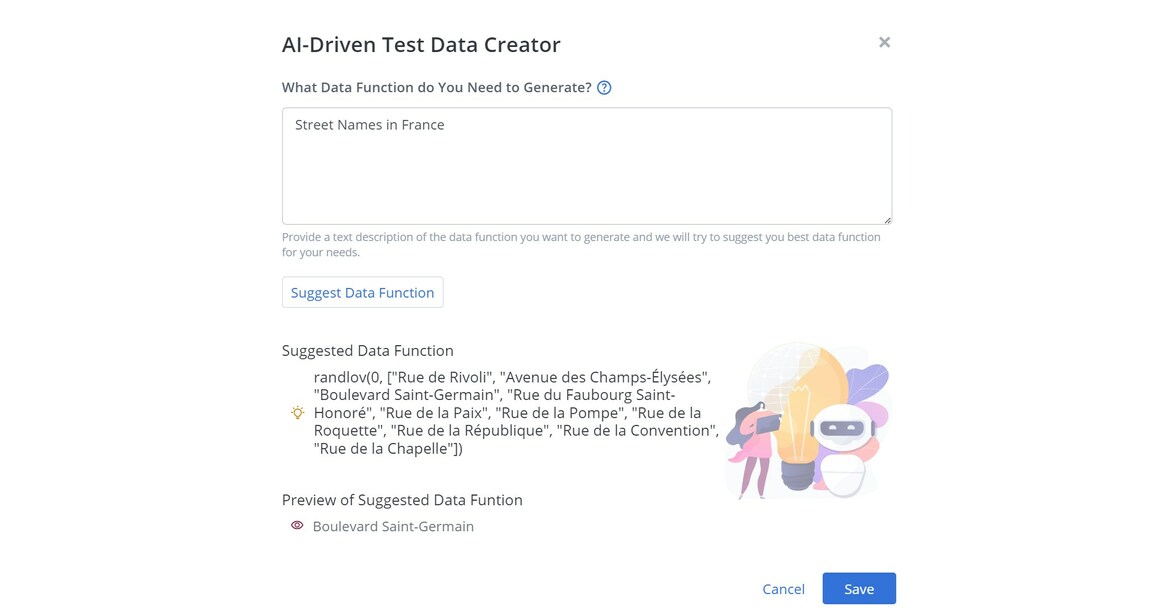Click the Preview of Suggested Data Funtion label
This screenshot has height=615, width=1175.
pos(402,500)
